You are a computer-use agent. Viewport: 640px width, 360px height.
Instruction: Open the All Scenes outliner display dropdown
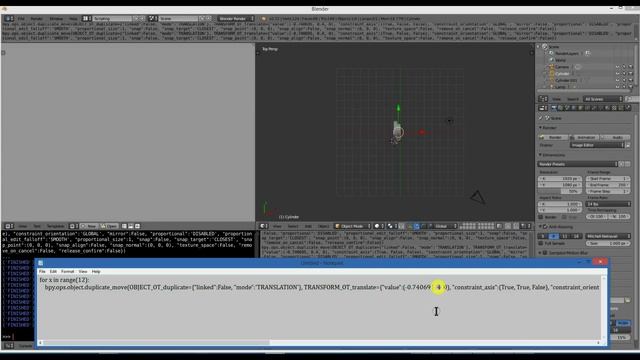pos(603,99)
